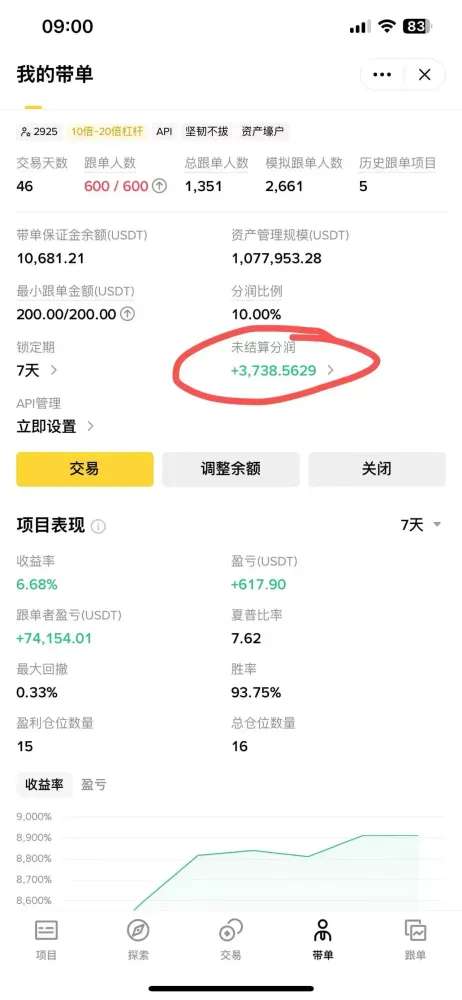Tap the up-arrow icon beside 200.00/200.00
Image resolution: width=462 pixels, height=1000 pixels.
click(128, 314)
